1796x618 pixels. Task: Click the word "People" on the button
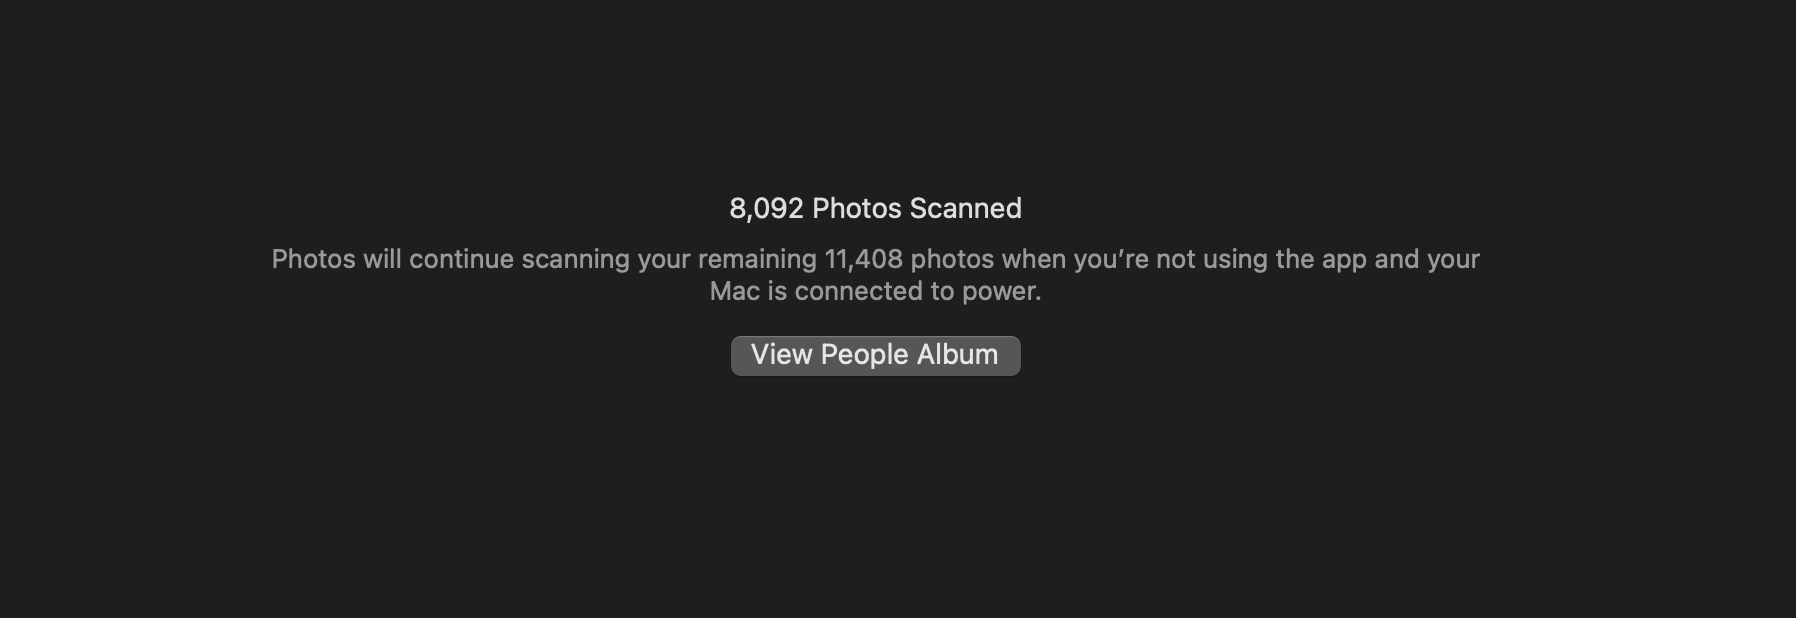tap(865, 355)
